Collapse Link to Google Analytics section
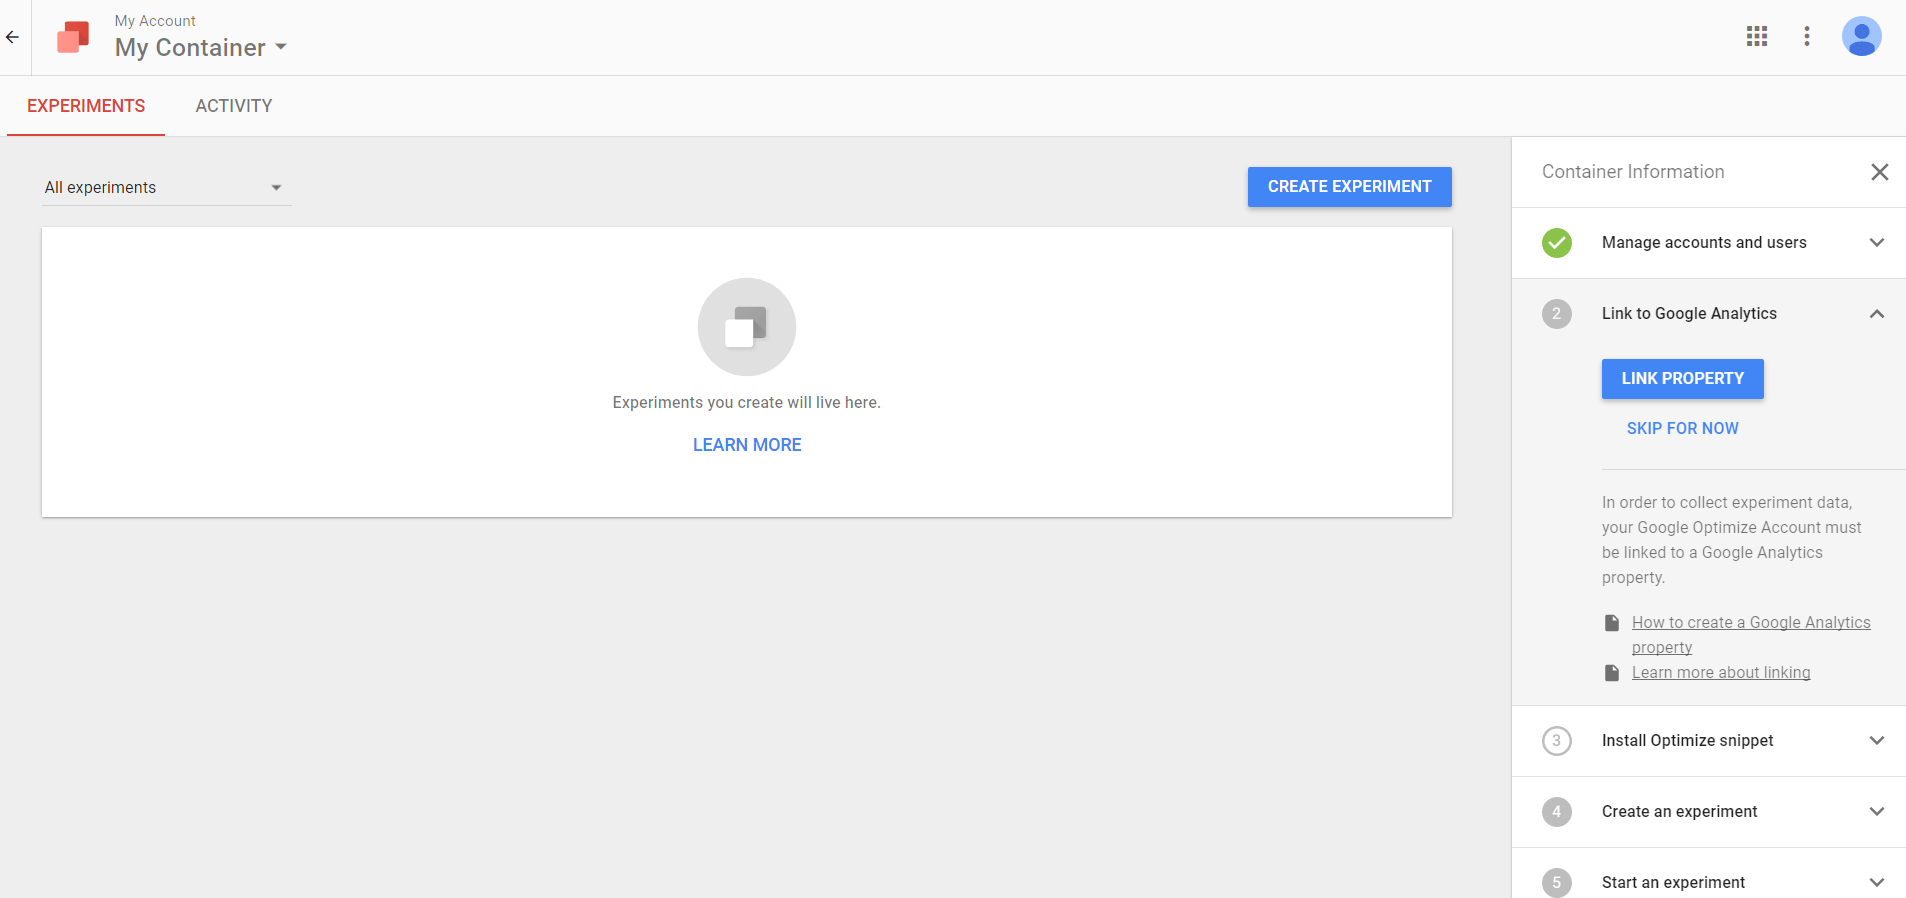1906x898 pixels. click(x=1876, y=314)
